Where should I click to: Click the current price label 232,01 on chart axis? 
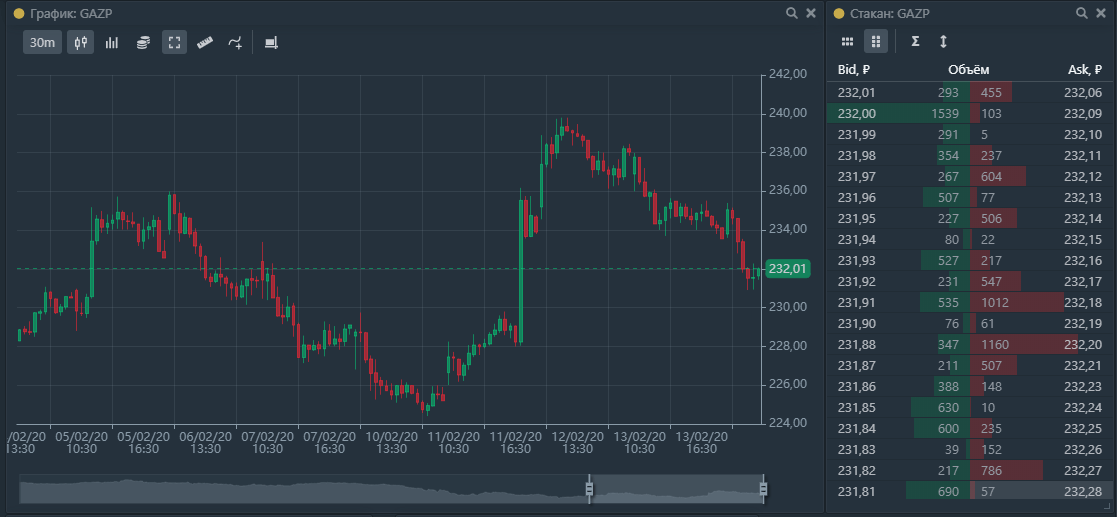coord(787,269)
